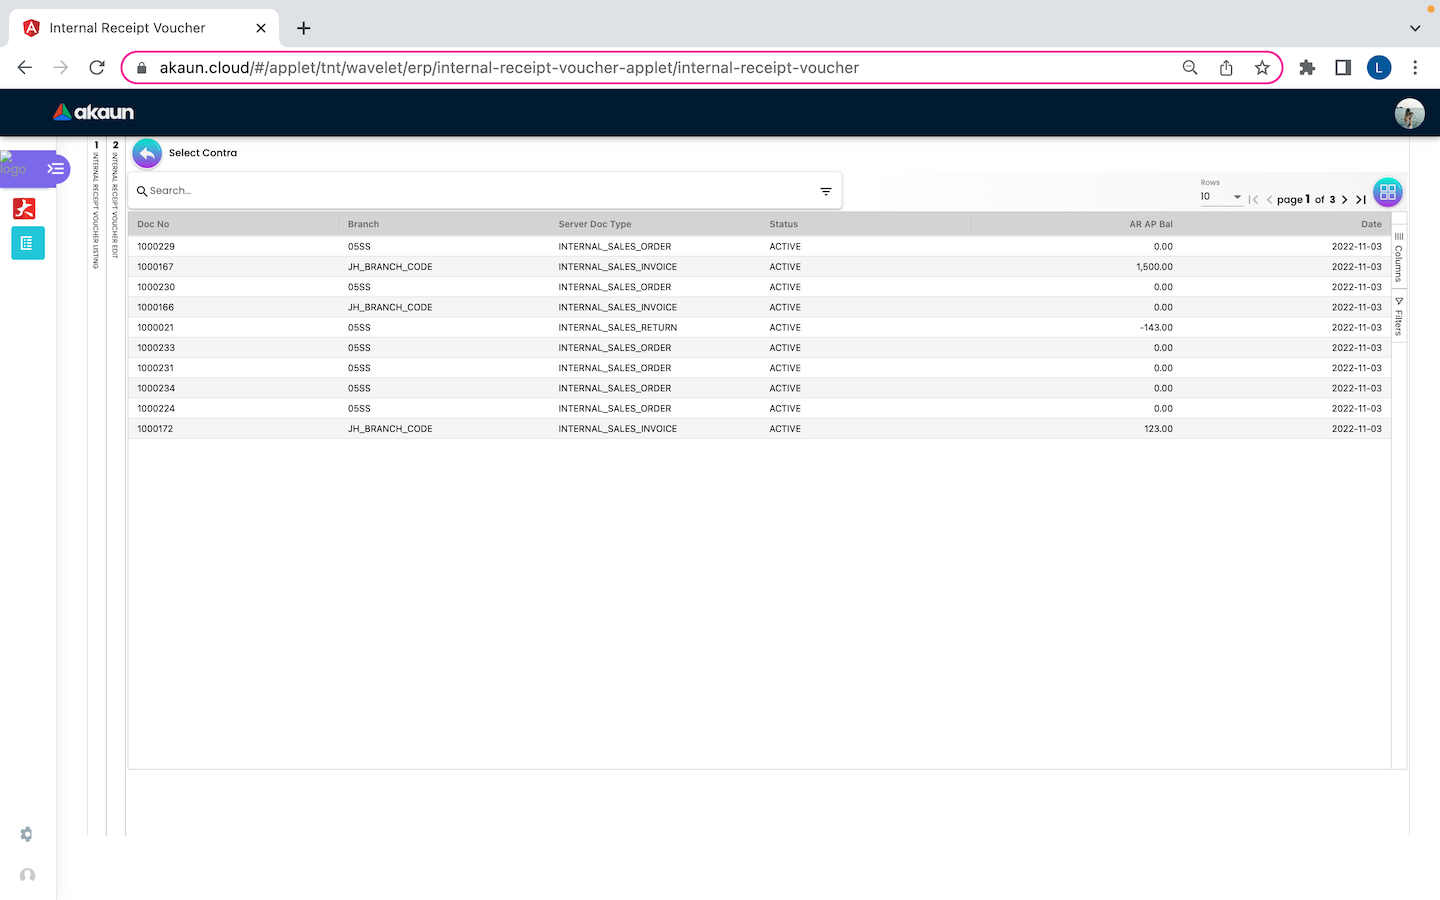This screenshot has width=1440, height=900.
Task: Bookmark this page with the star icon
Action: [1262, 67]
